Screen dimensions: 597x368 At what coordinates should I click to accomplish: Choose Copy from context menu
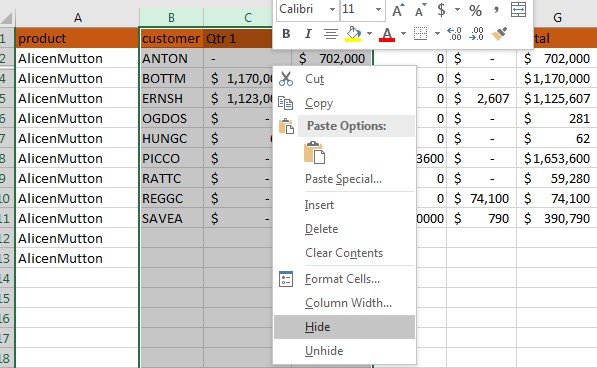(x=345, y=103)
